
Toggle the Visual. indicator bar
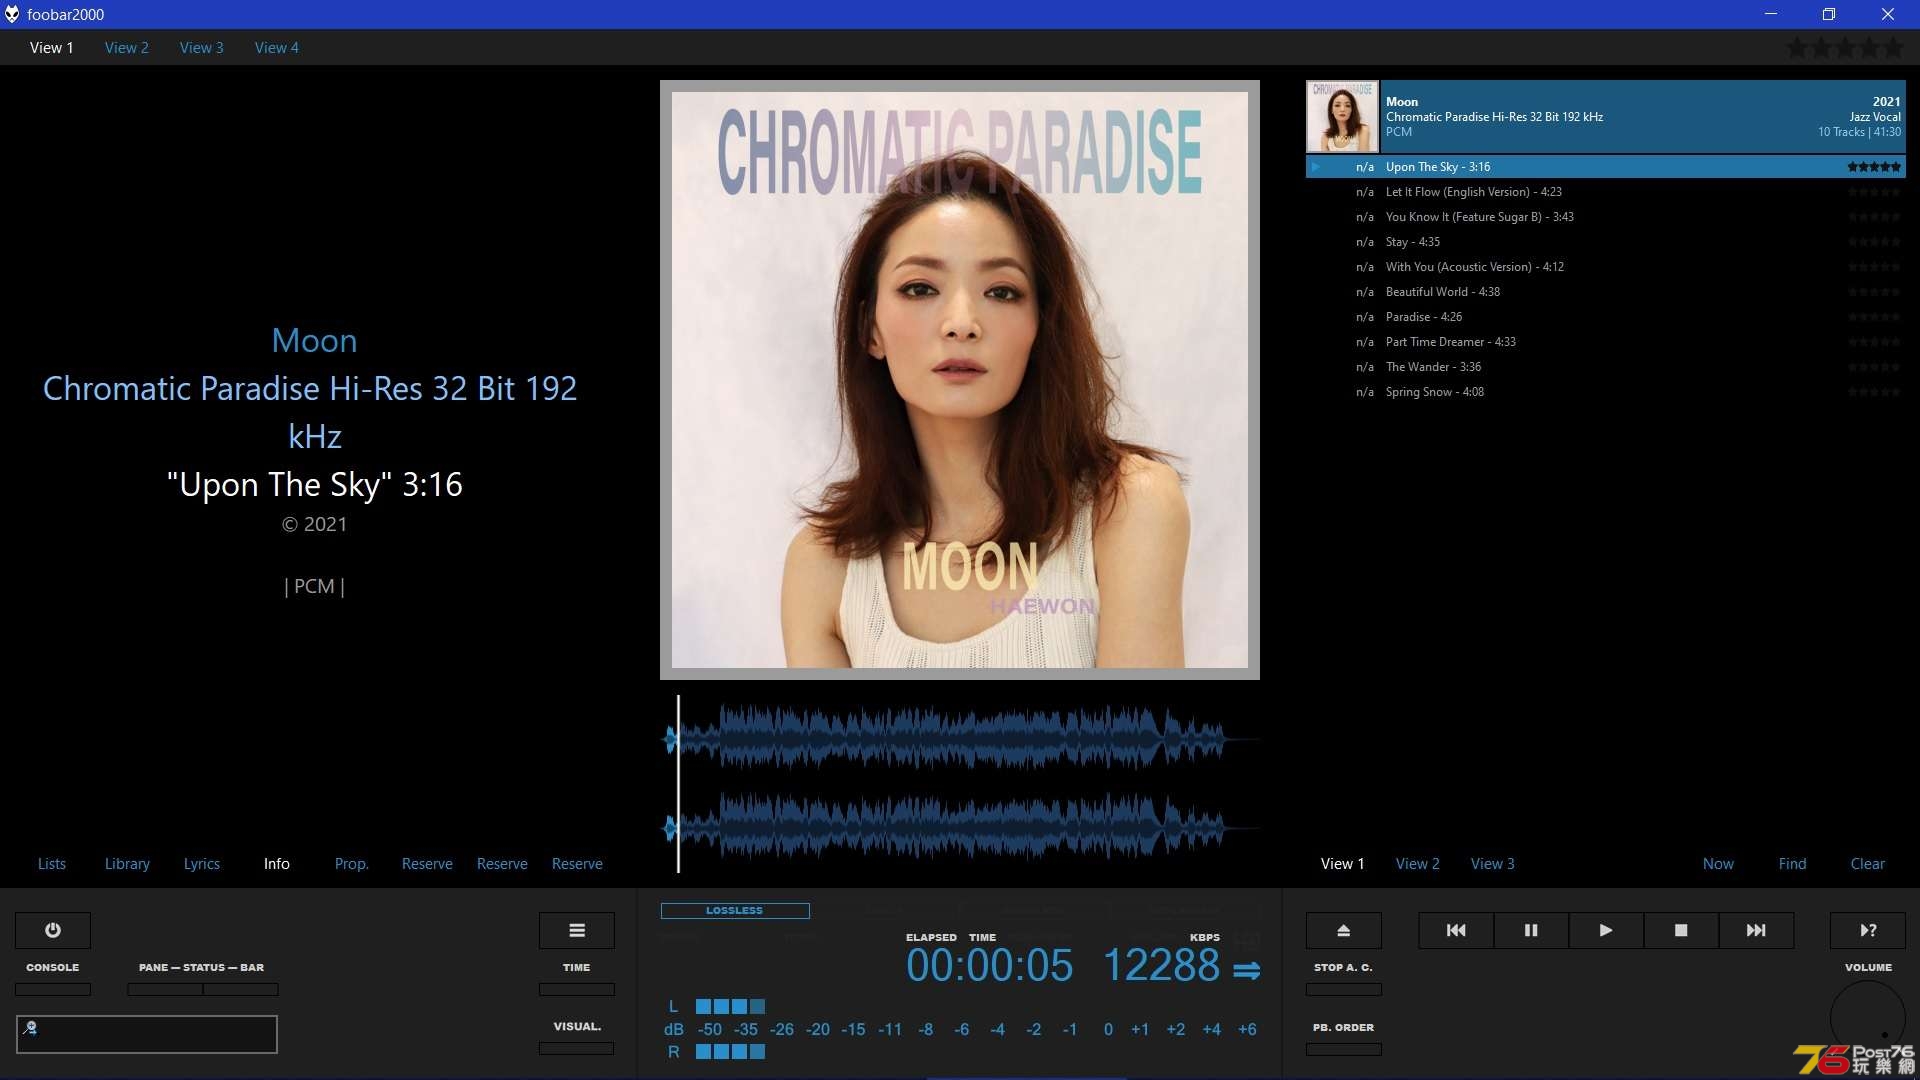click(x=577, y=1048)
